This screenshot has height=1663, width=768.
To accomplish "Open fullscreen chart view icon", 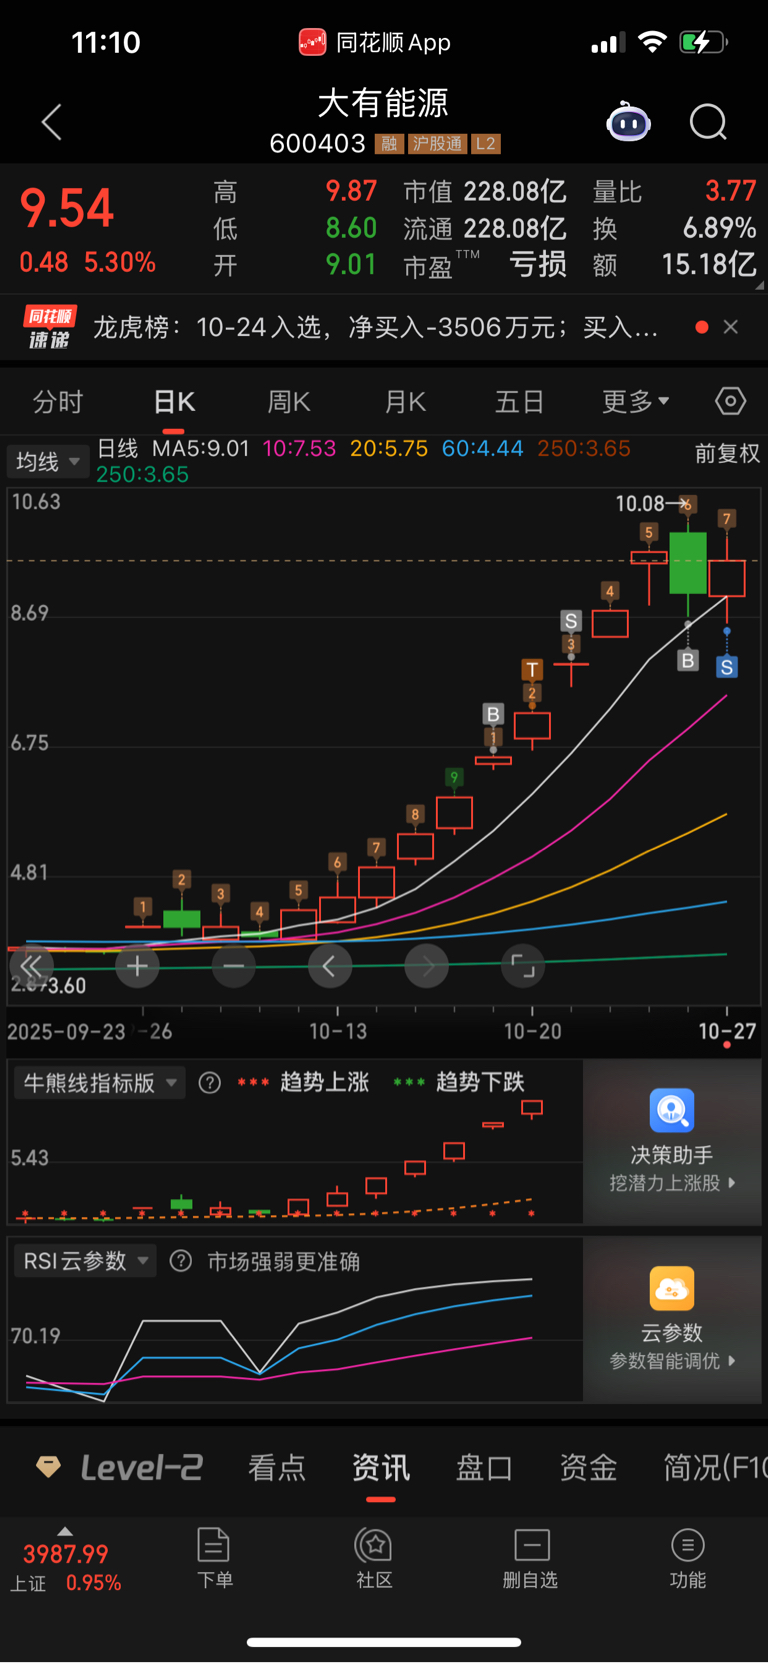I will (x=523, y=966).
